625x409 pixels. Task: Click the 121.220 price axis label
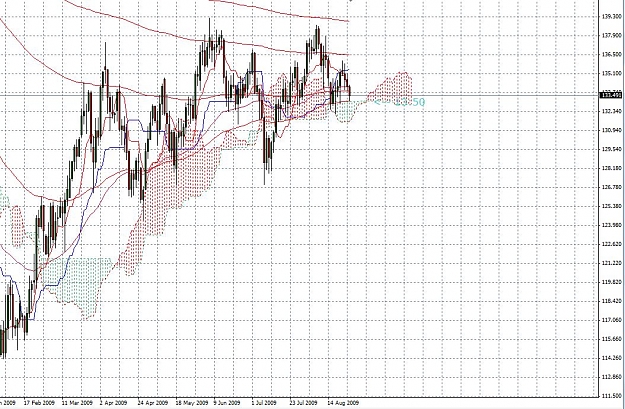click(x=612, y=263)
